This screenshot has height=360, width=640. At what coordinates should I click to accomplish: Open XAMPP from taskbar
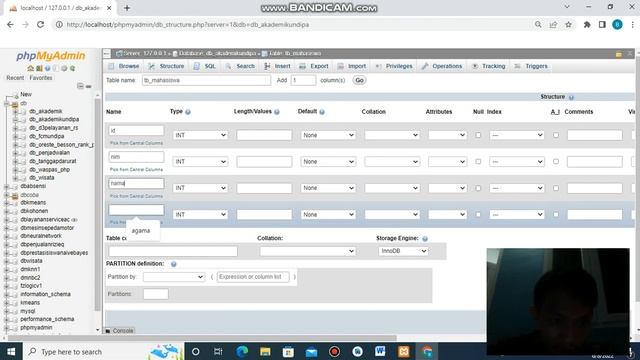click(403, 351)
